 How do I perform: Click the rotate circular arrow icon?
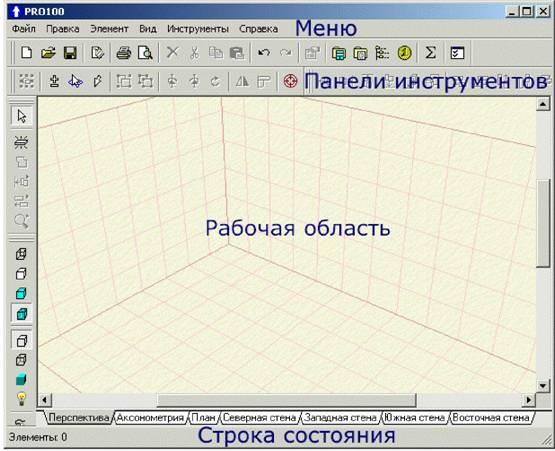215,81
